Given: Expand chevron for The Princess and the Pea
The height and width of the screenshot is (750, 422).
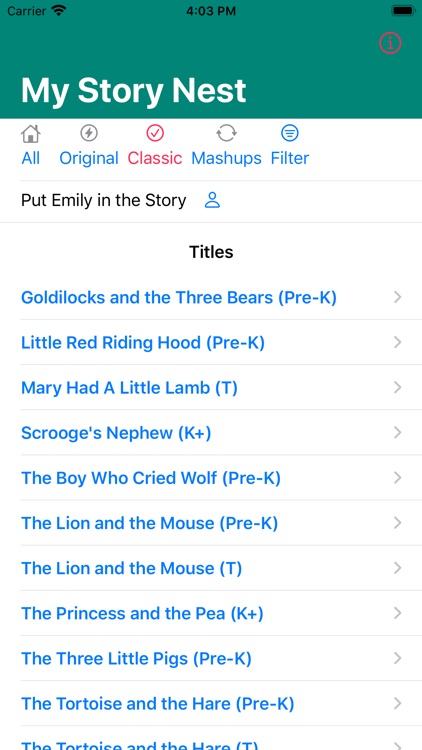Looking at the screenshot, I should (397, 613).
